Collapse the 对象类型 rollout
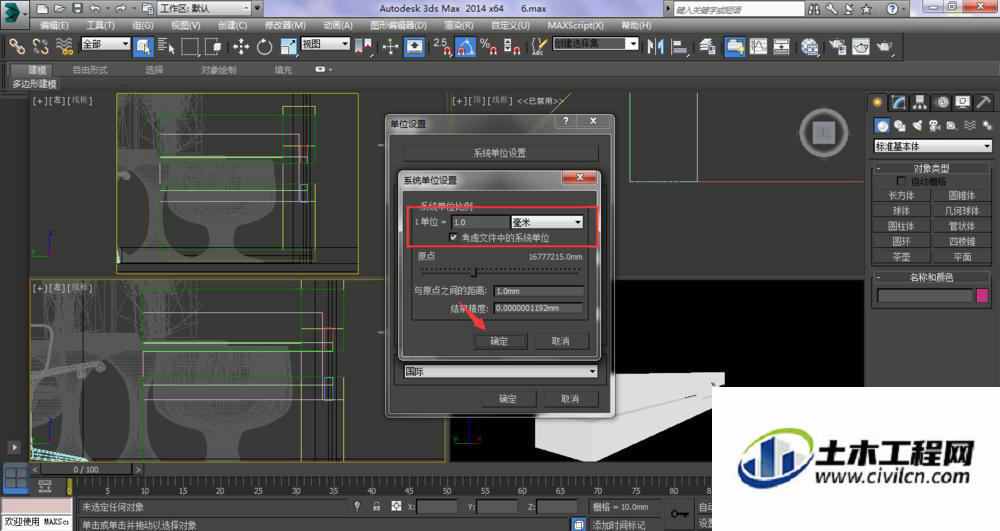The height and width of the screenshot is (531, 1000). (931, 168)
